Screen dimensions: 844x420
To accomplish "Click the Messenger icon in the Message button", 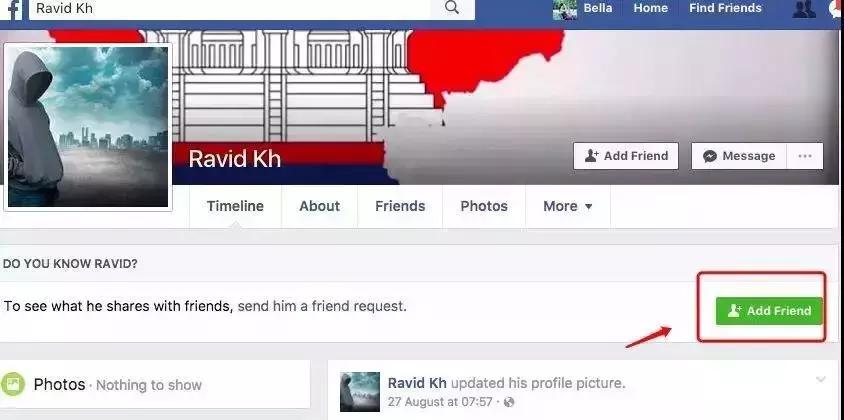I will point(710,156).
